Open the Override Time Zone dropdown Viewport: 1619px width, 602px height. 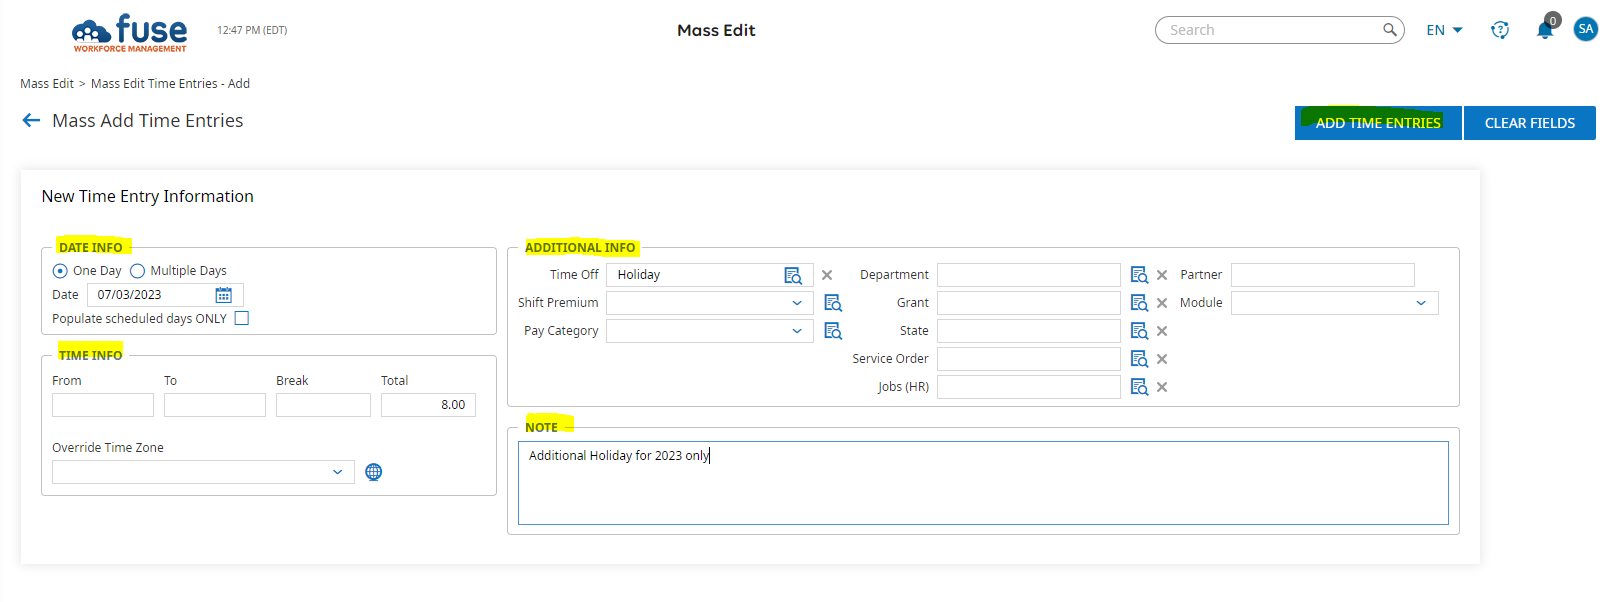[x=337, y=472]
